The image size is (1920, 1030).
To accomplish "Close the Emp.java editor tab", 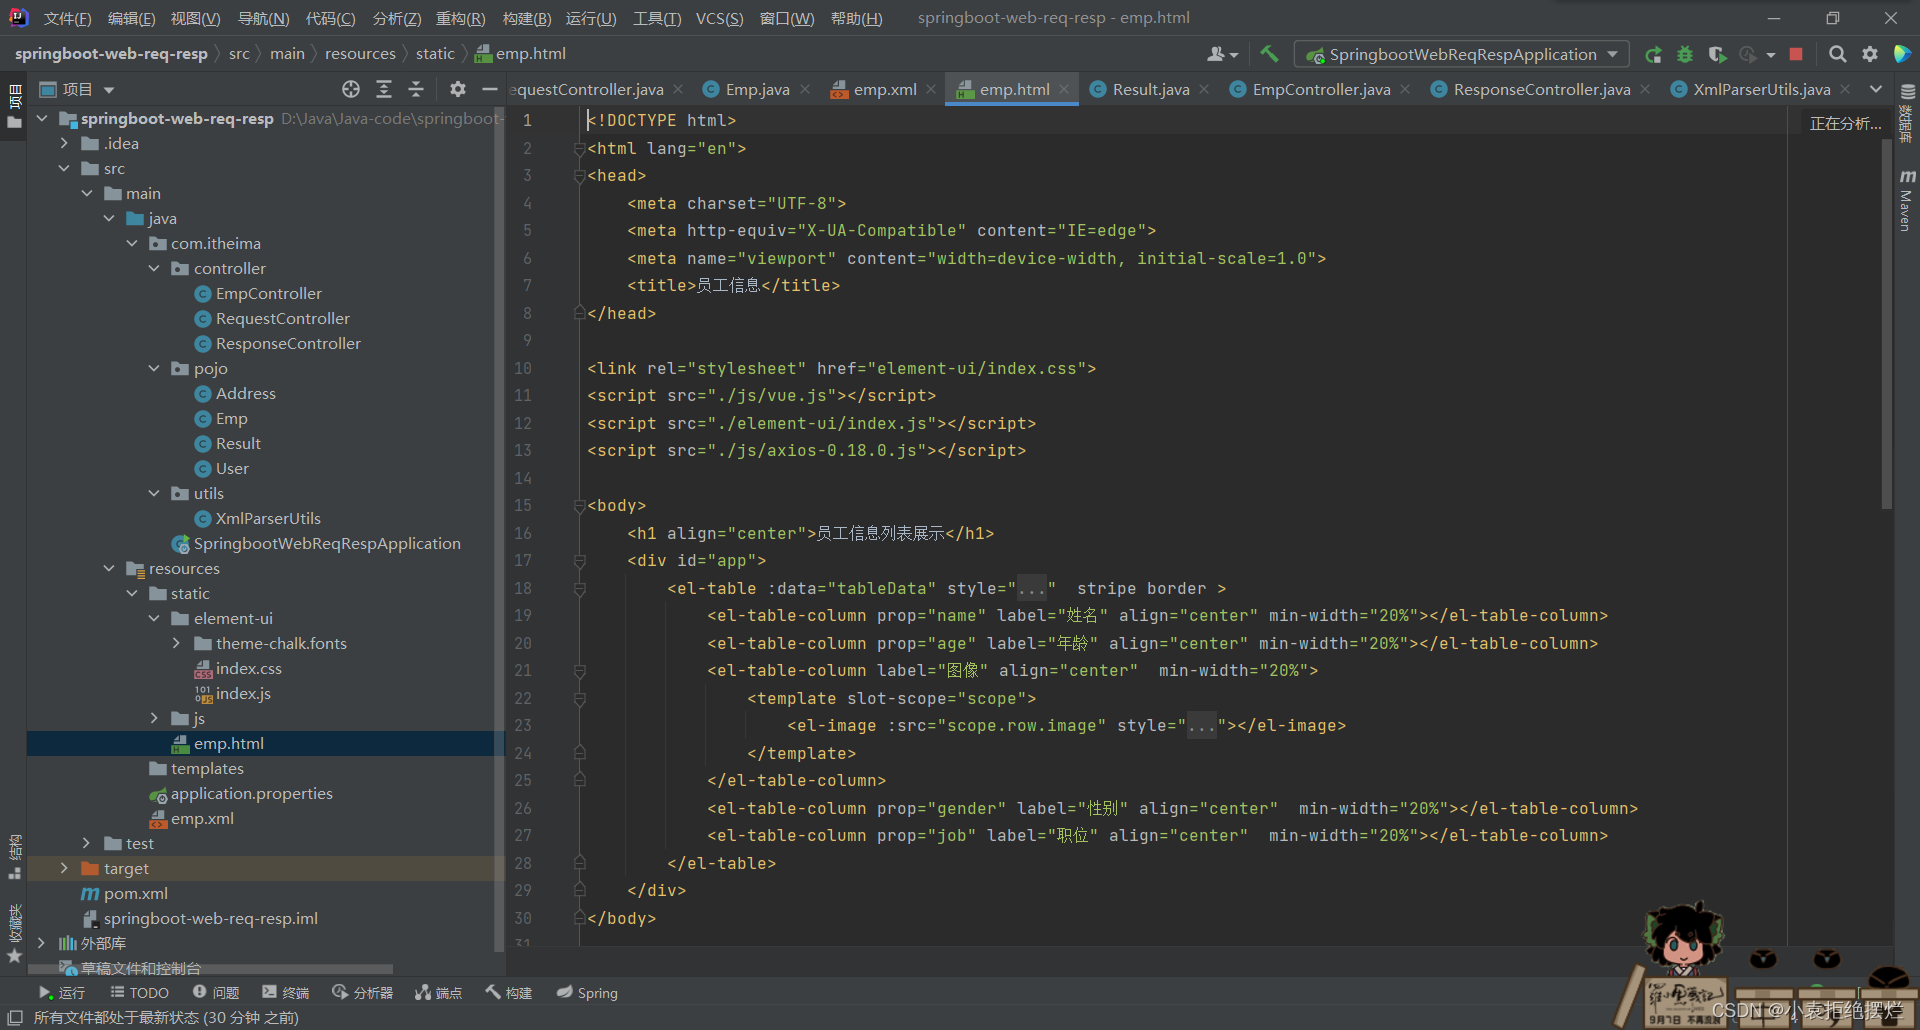I will [x=805, y=90].
